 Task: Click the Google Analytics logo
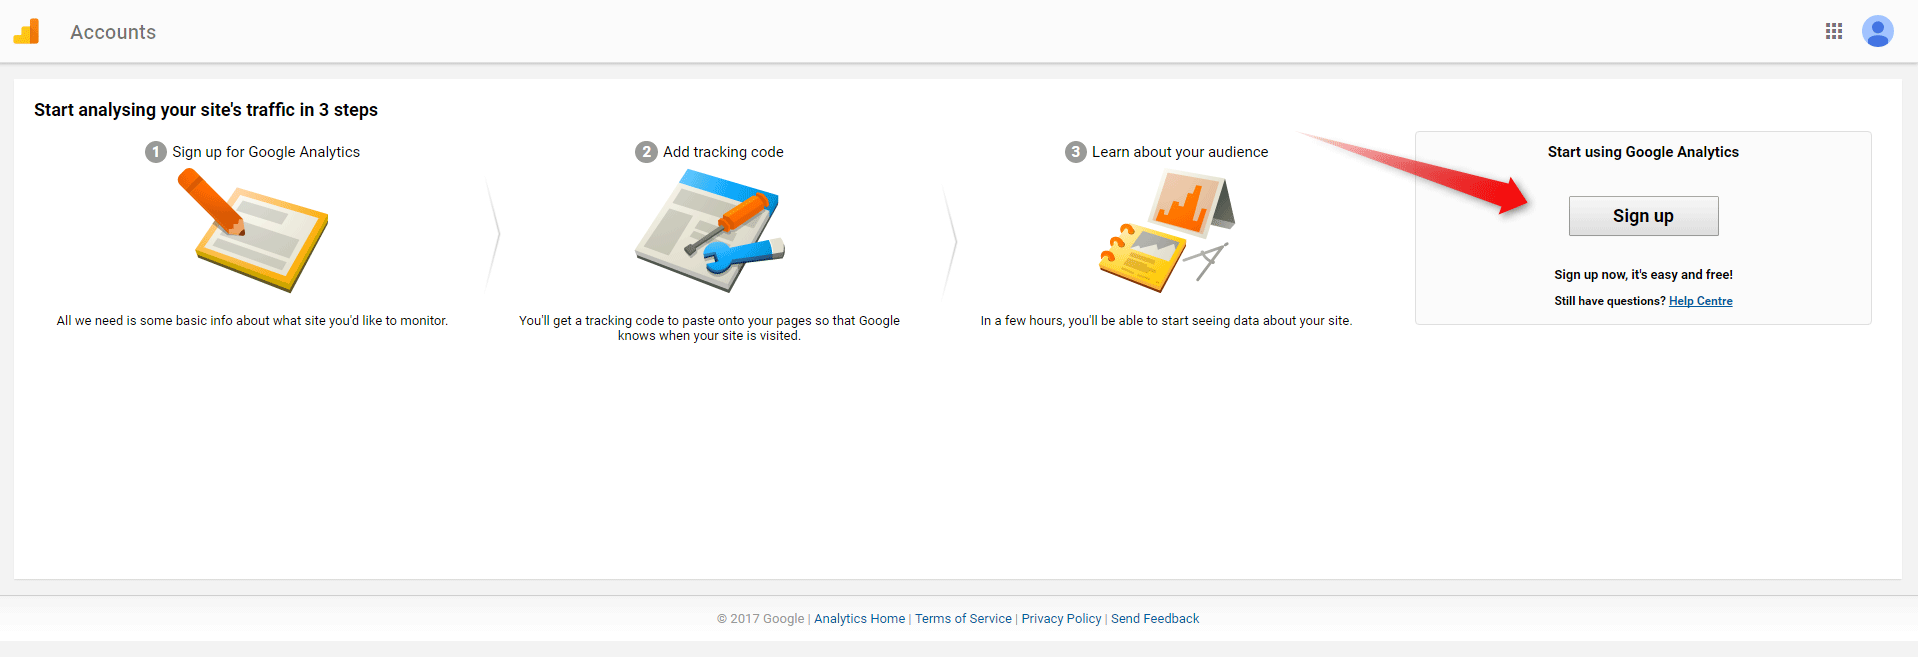pyautogui.click(x=27, y=32)
